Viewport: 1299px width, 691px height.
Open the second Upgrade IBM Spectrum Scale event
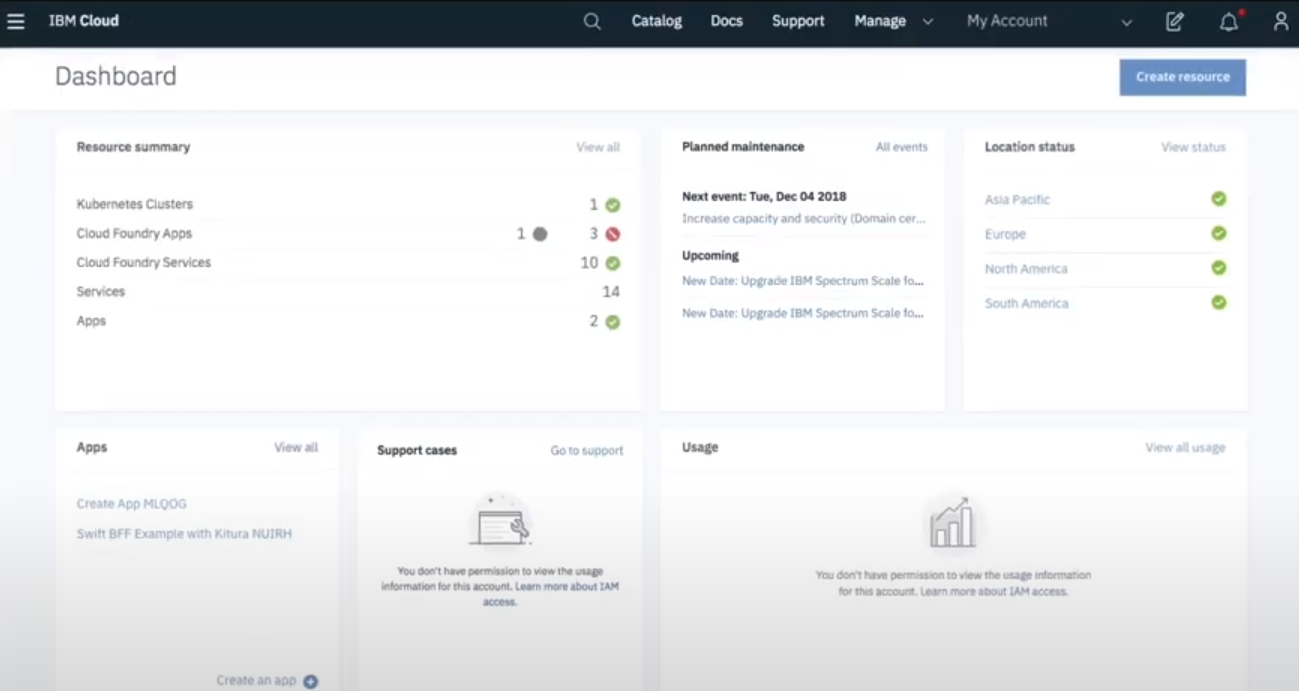point(803,313)
